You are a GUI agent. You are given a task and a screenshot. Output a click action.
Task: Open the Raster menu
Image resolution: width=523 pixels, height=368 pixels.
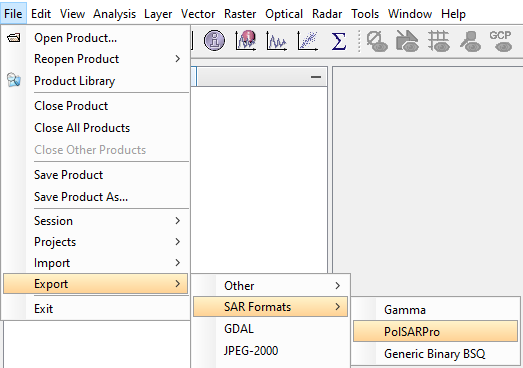click(x=240, y=14)
